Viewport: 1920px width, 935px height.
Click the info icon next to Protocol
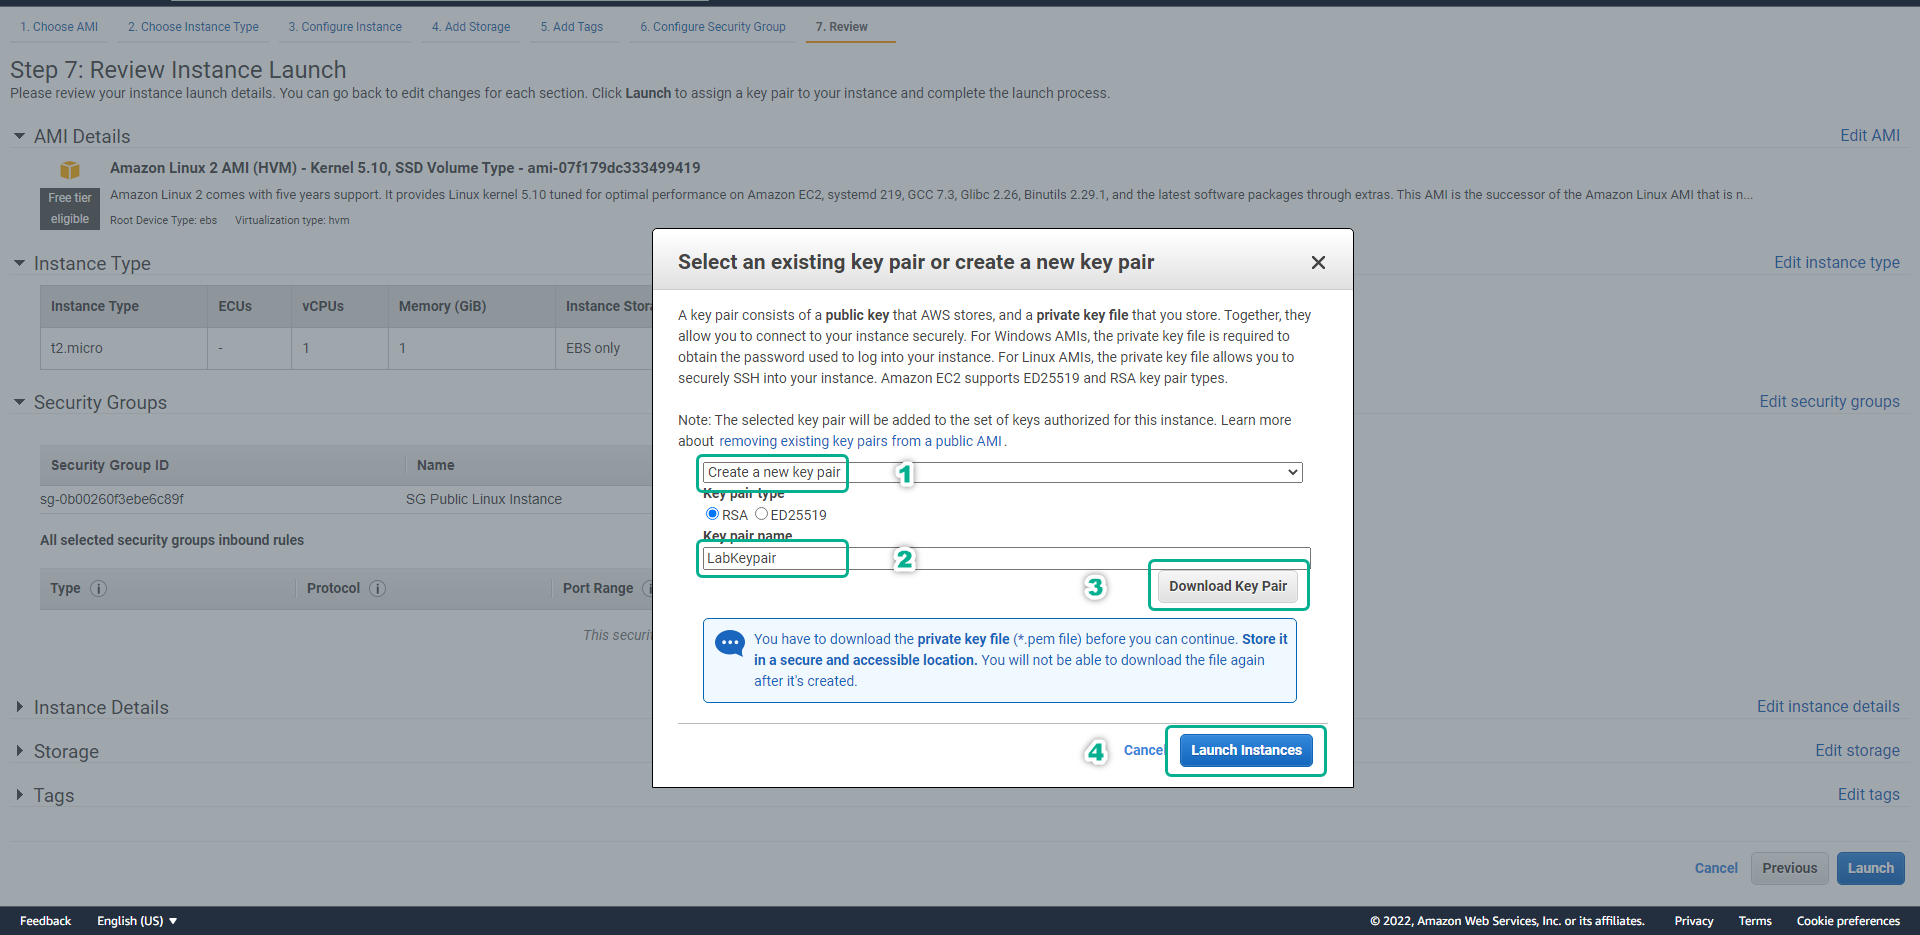coord(377,588)
